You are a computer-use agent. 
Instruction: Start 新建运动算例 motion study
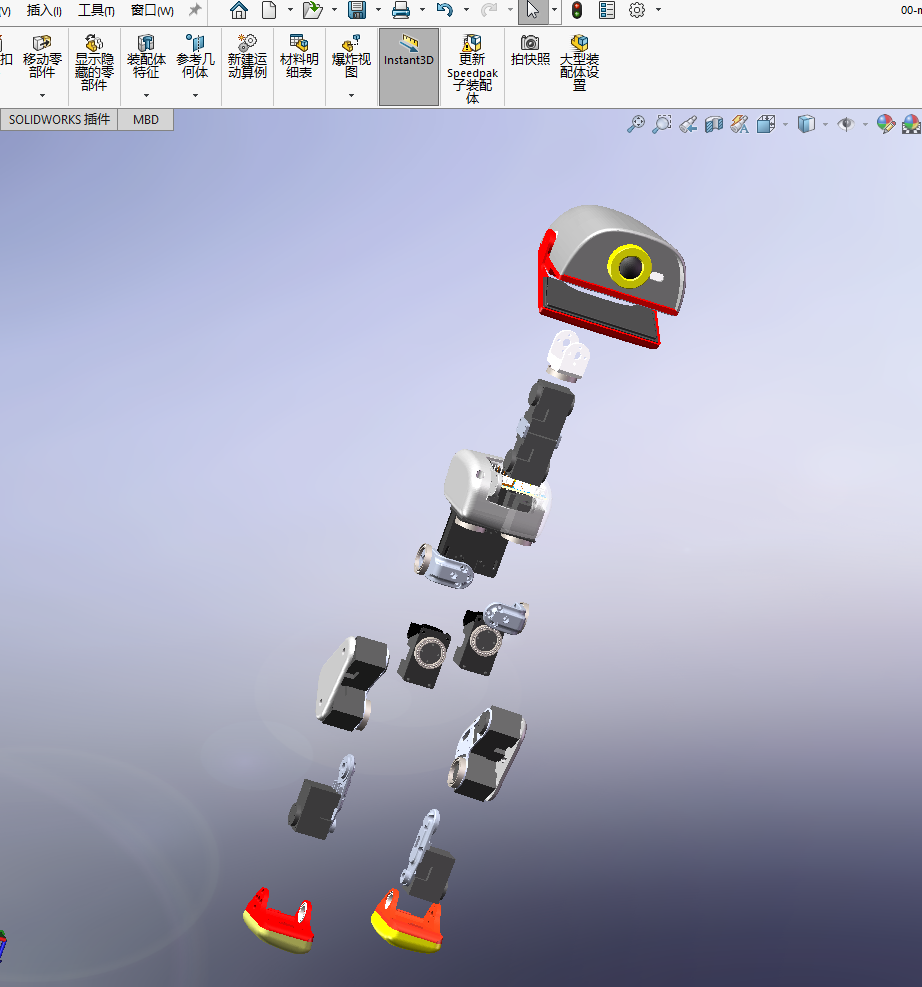coord(247,57)
